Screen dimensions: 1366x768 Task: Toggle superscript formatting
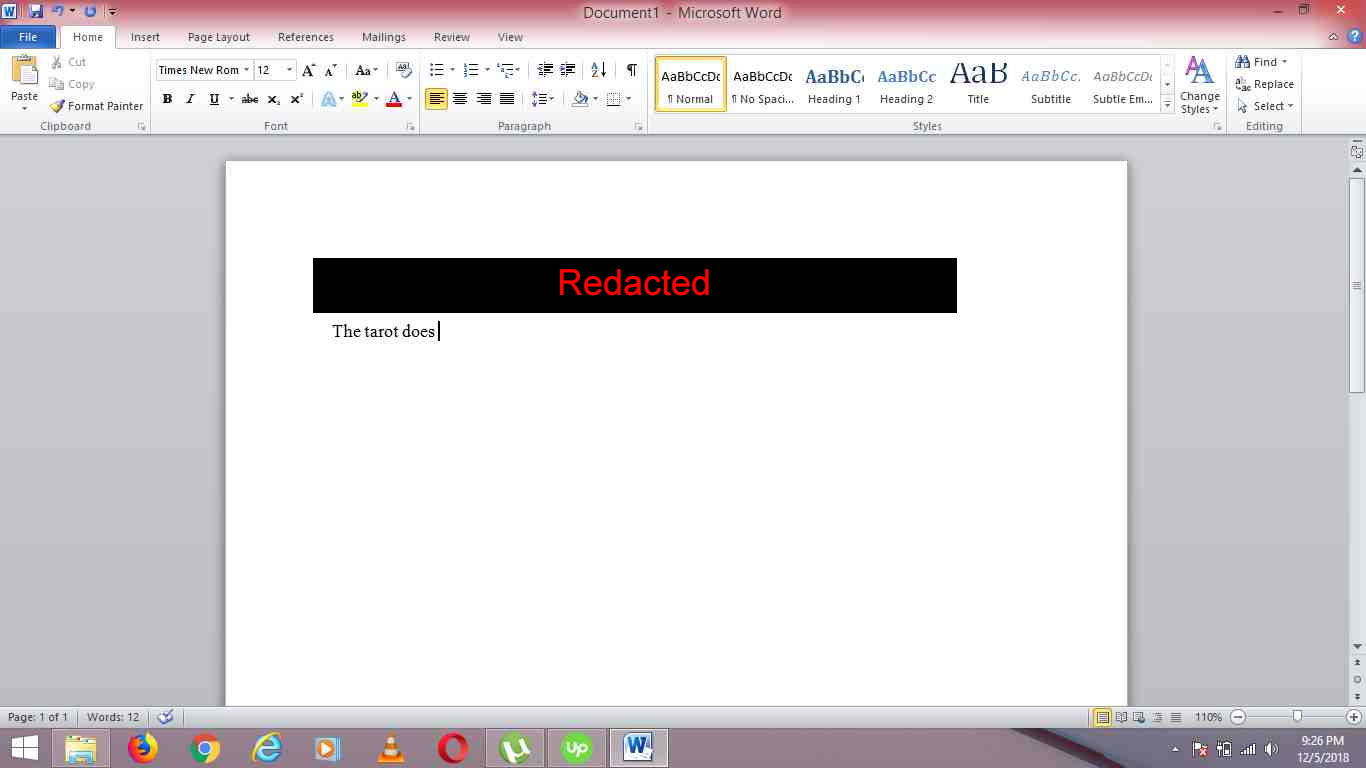coord(297,99)
